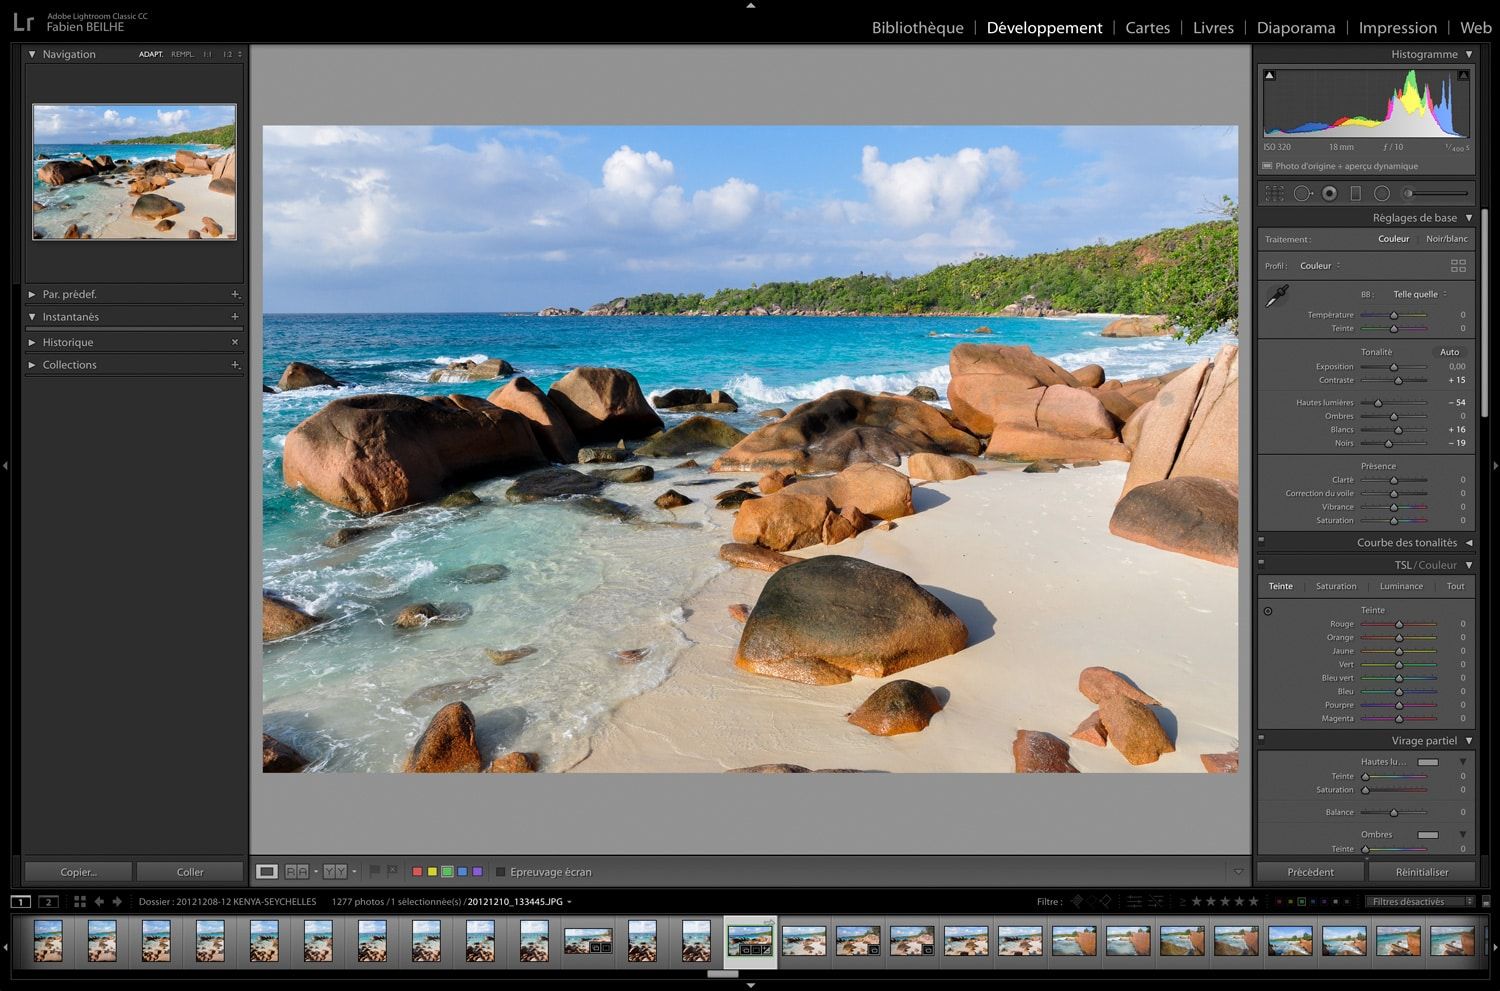Click the red color label swatch
Image resolution: width=1500 pixels, height=991 pixels.
[417, 872]
